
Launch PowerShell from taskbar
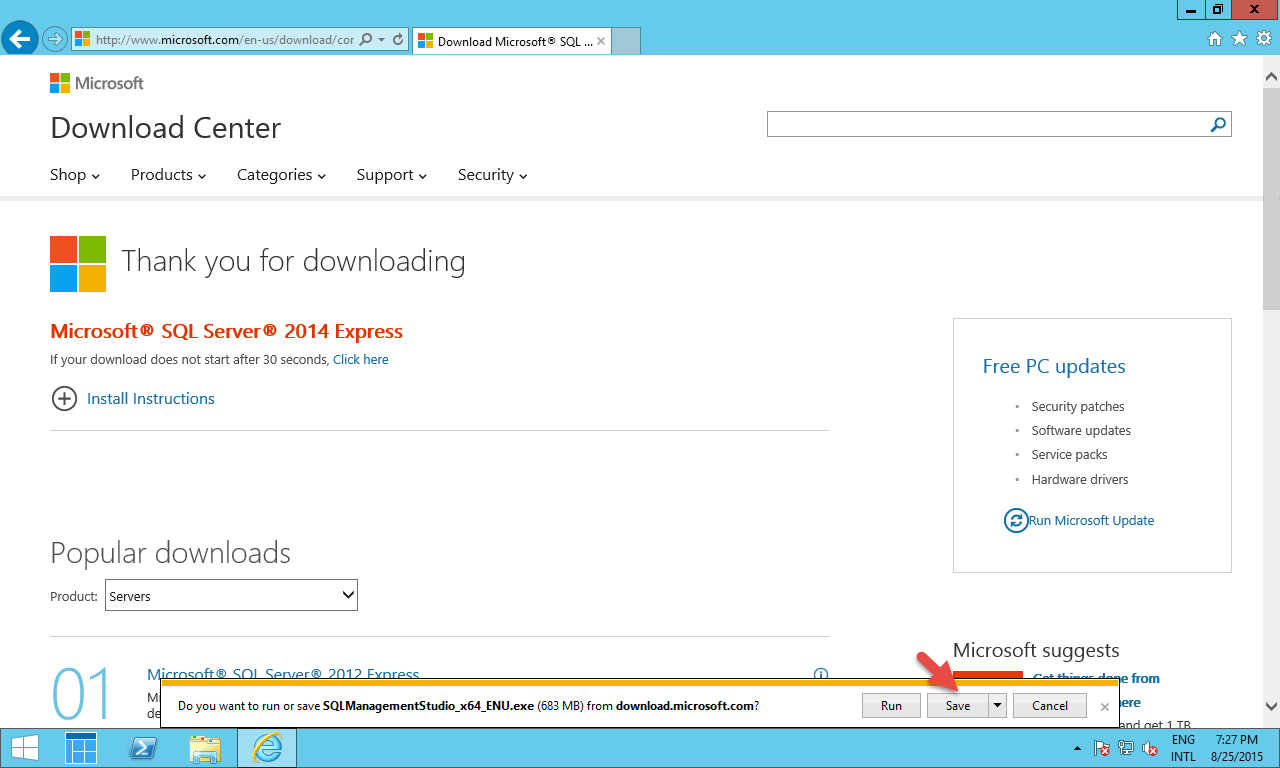point(143,748)
